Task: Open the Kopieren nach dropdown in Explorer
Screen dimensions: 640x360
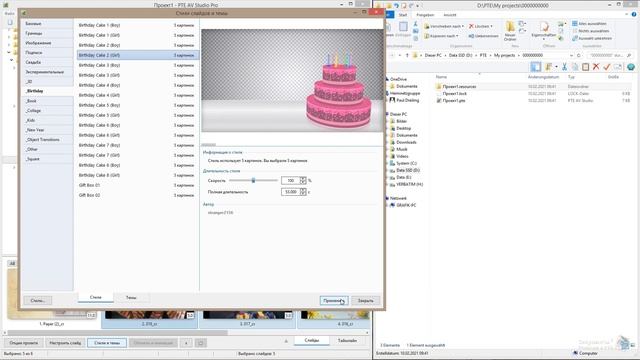Action: pyautogui.click(x=442, y=36)
